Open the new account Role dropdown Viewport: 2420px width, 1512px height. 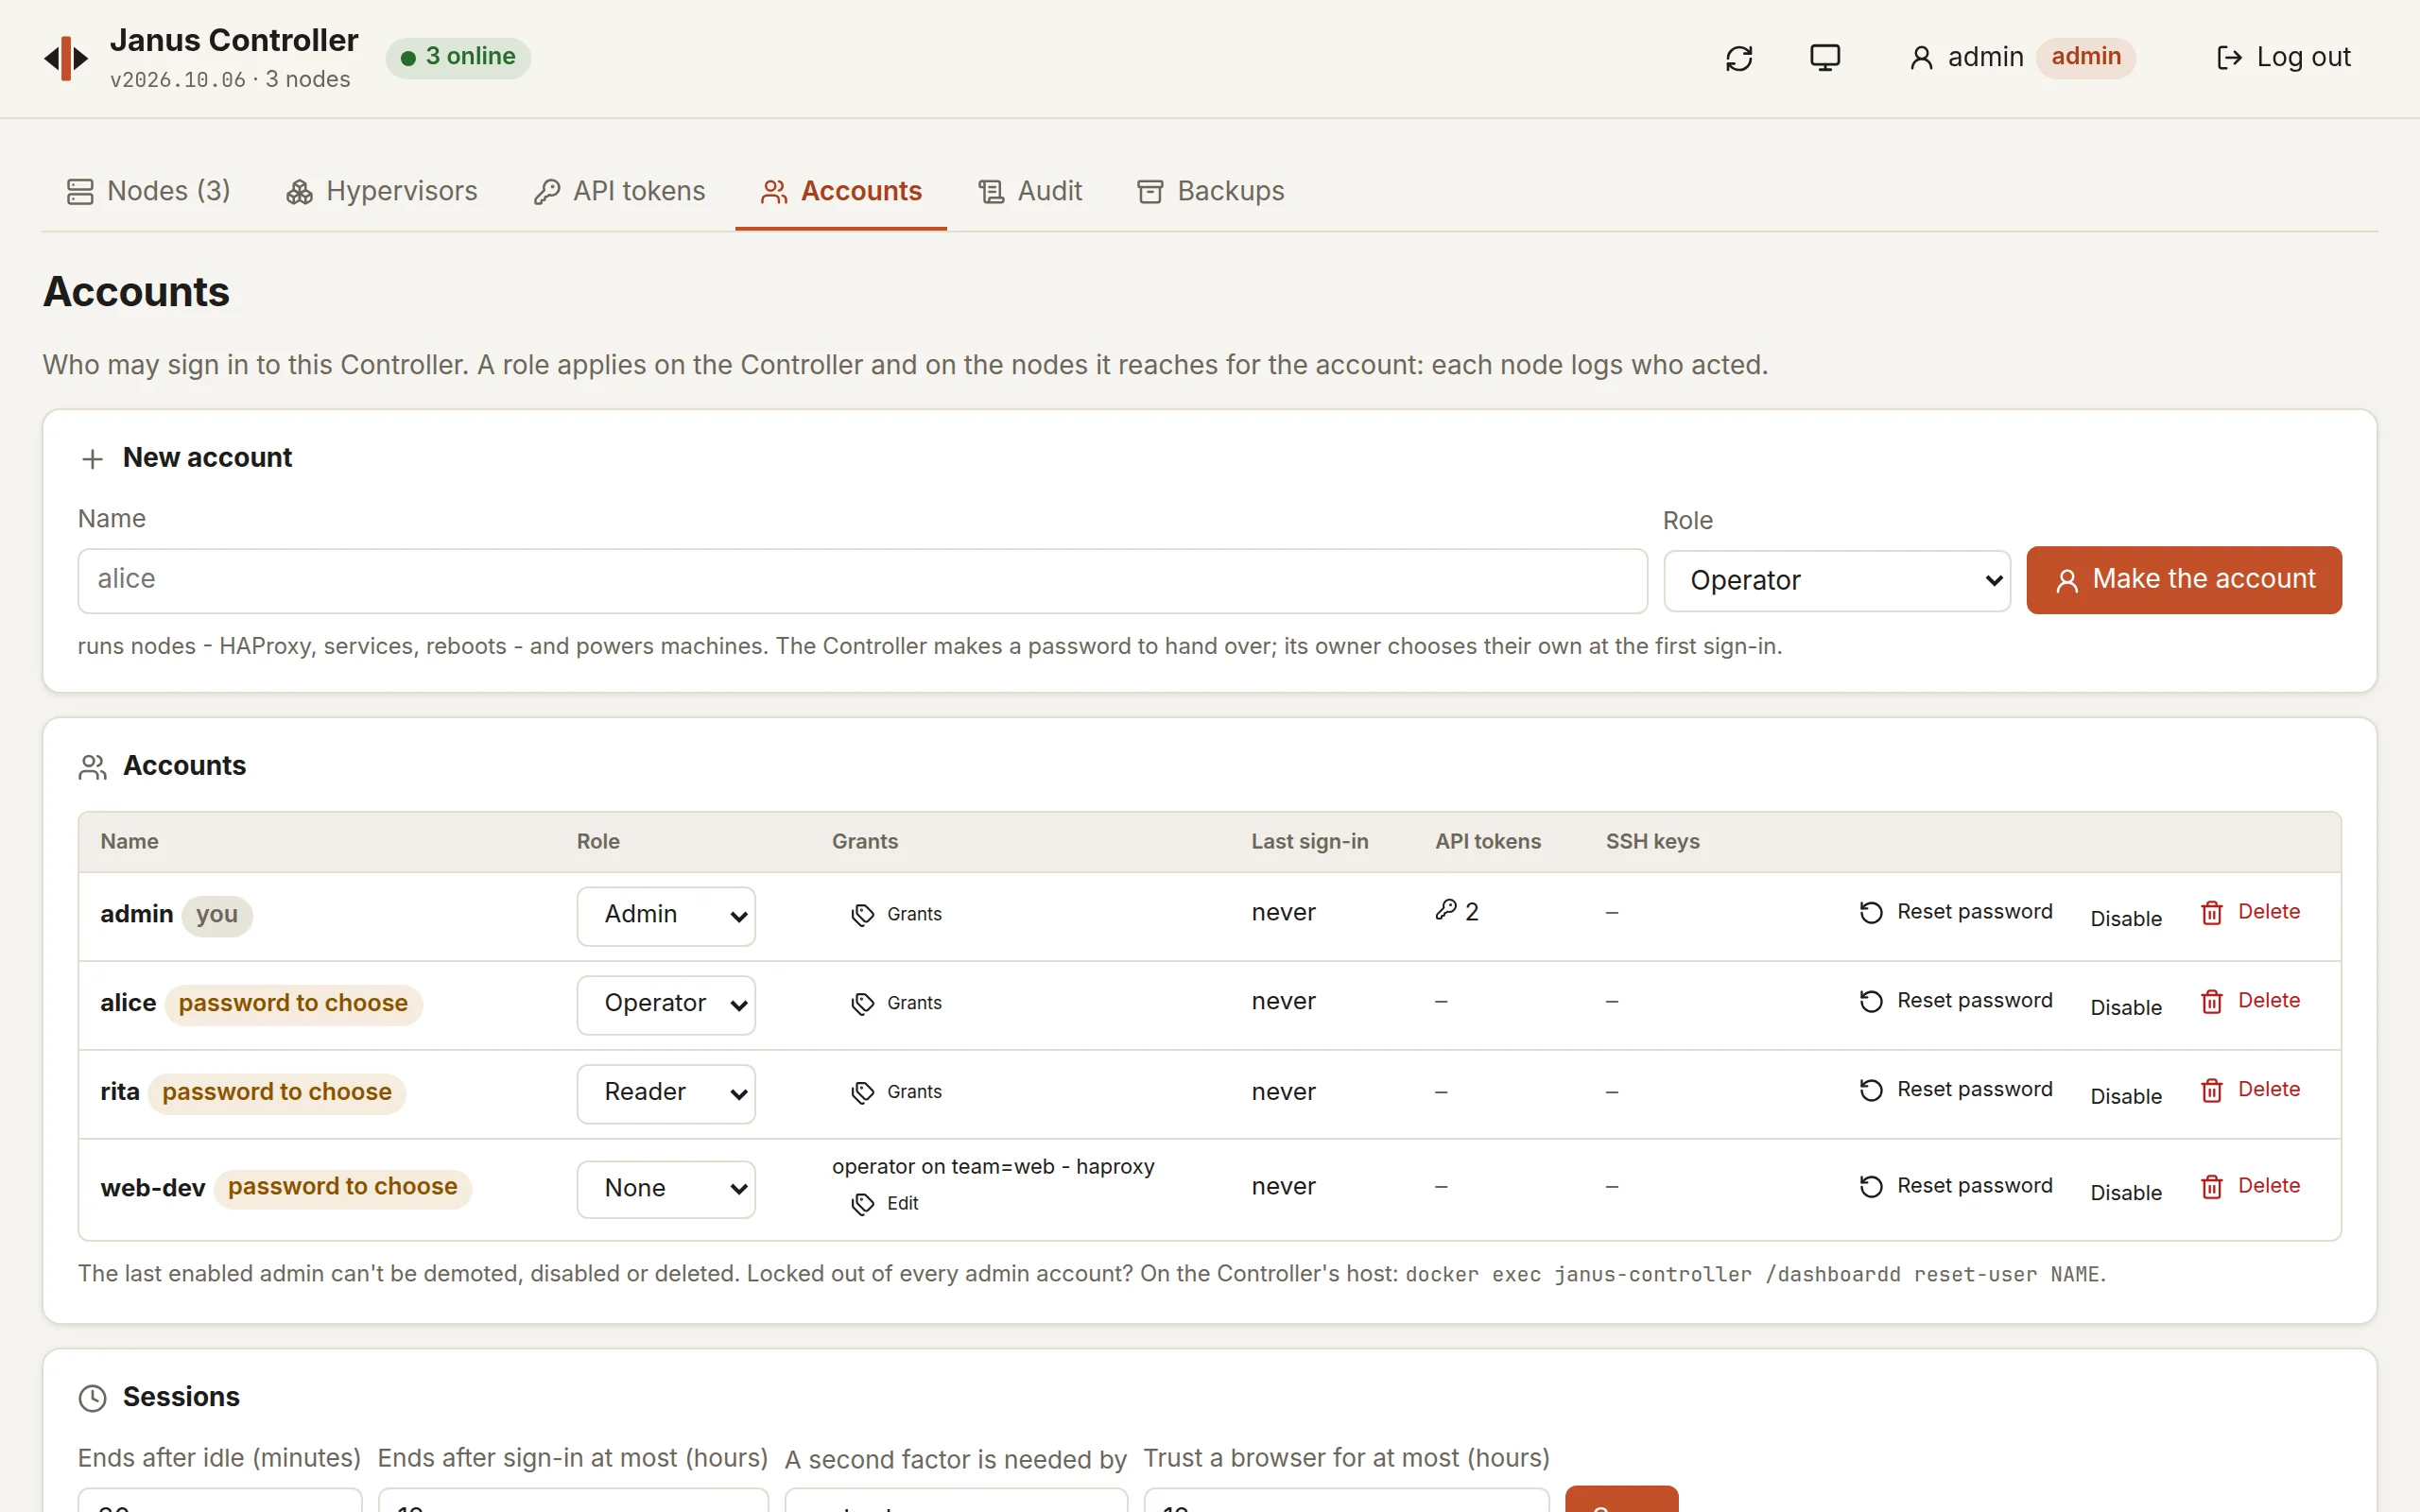[1837, 581]
